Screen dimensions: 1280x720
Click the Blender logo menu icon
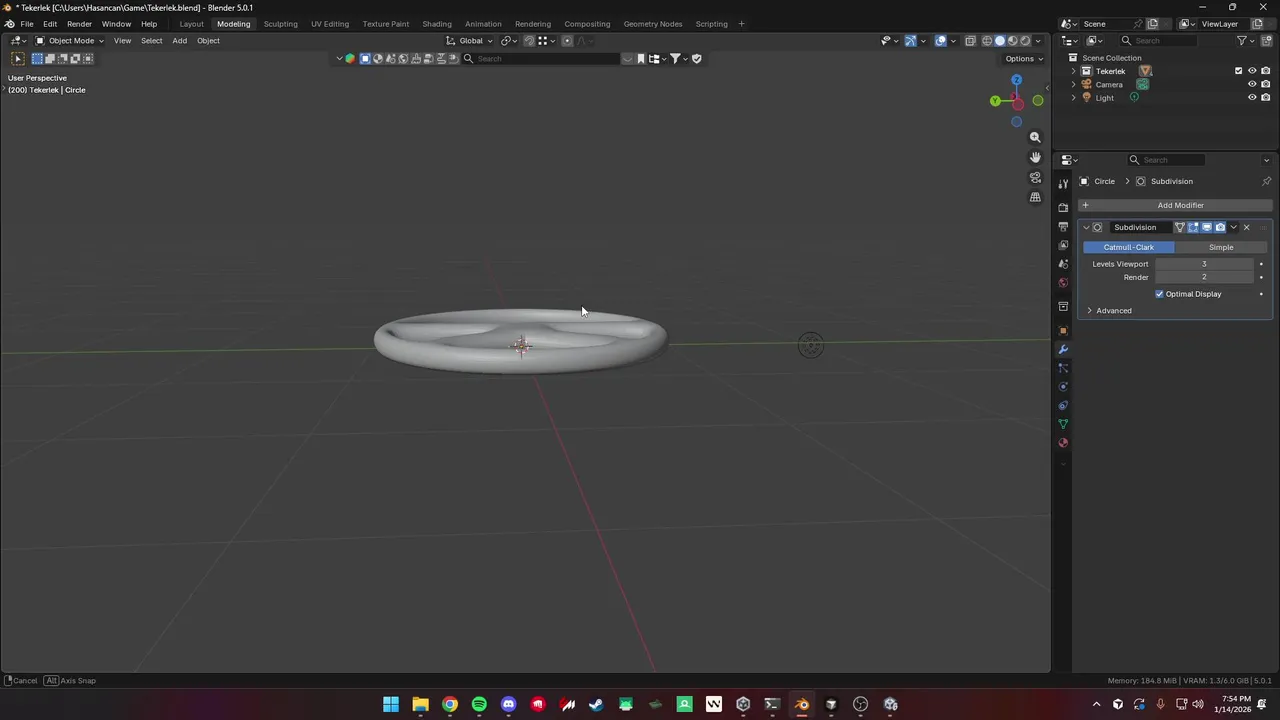(9, 24)
